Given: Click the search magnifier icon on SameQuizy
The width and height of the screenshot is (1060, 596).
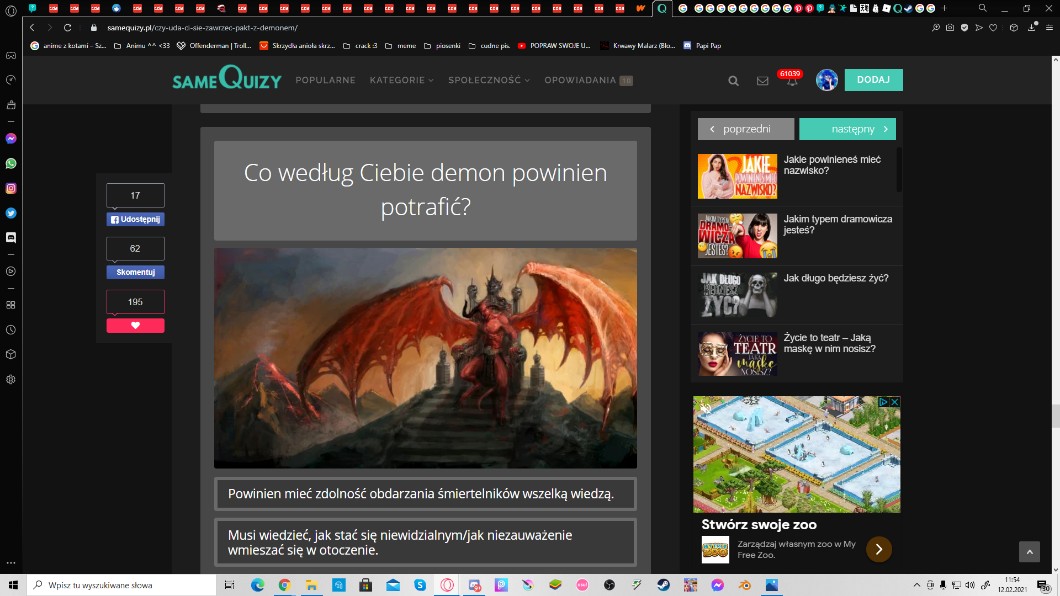Looking at the screenshot, I should coord(733,81).
